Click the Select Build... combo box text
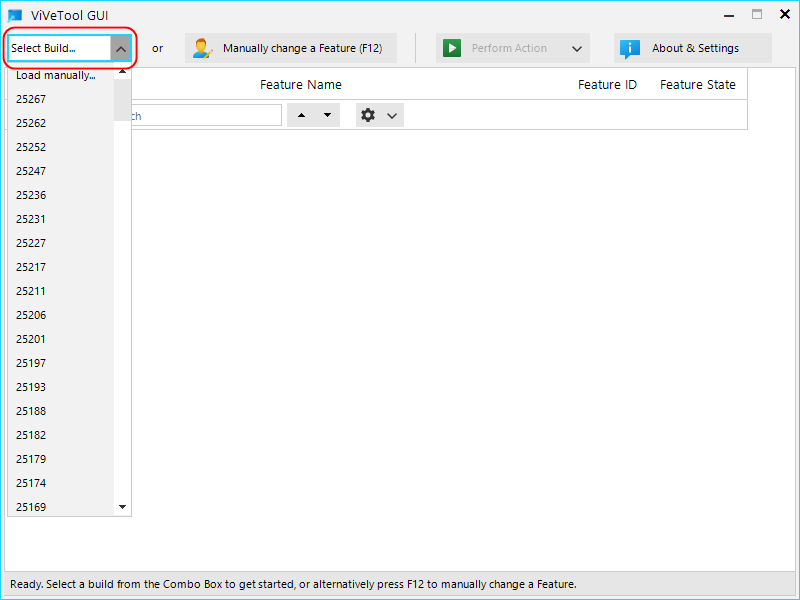 [43, 48]
